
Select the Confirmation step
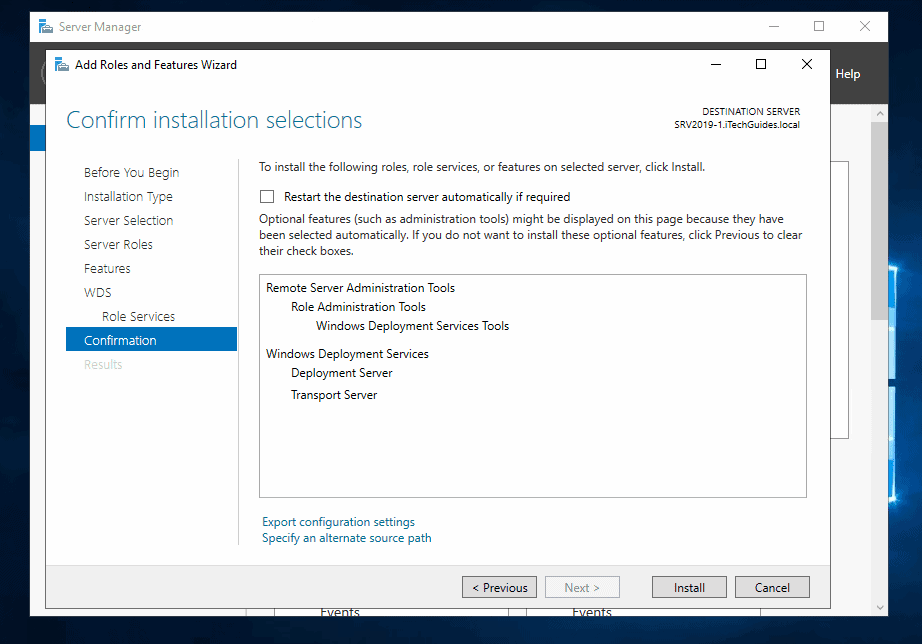tap(118, 339)
